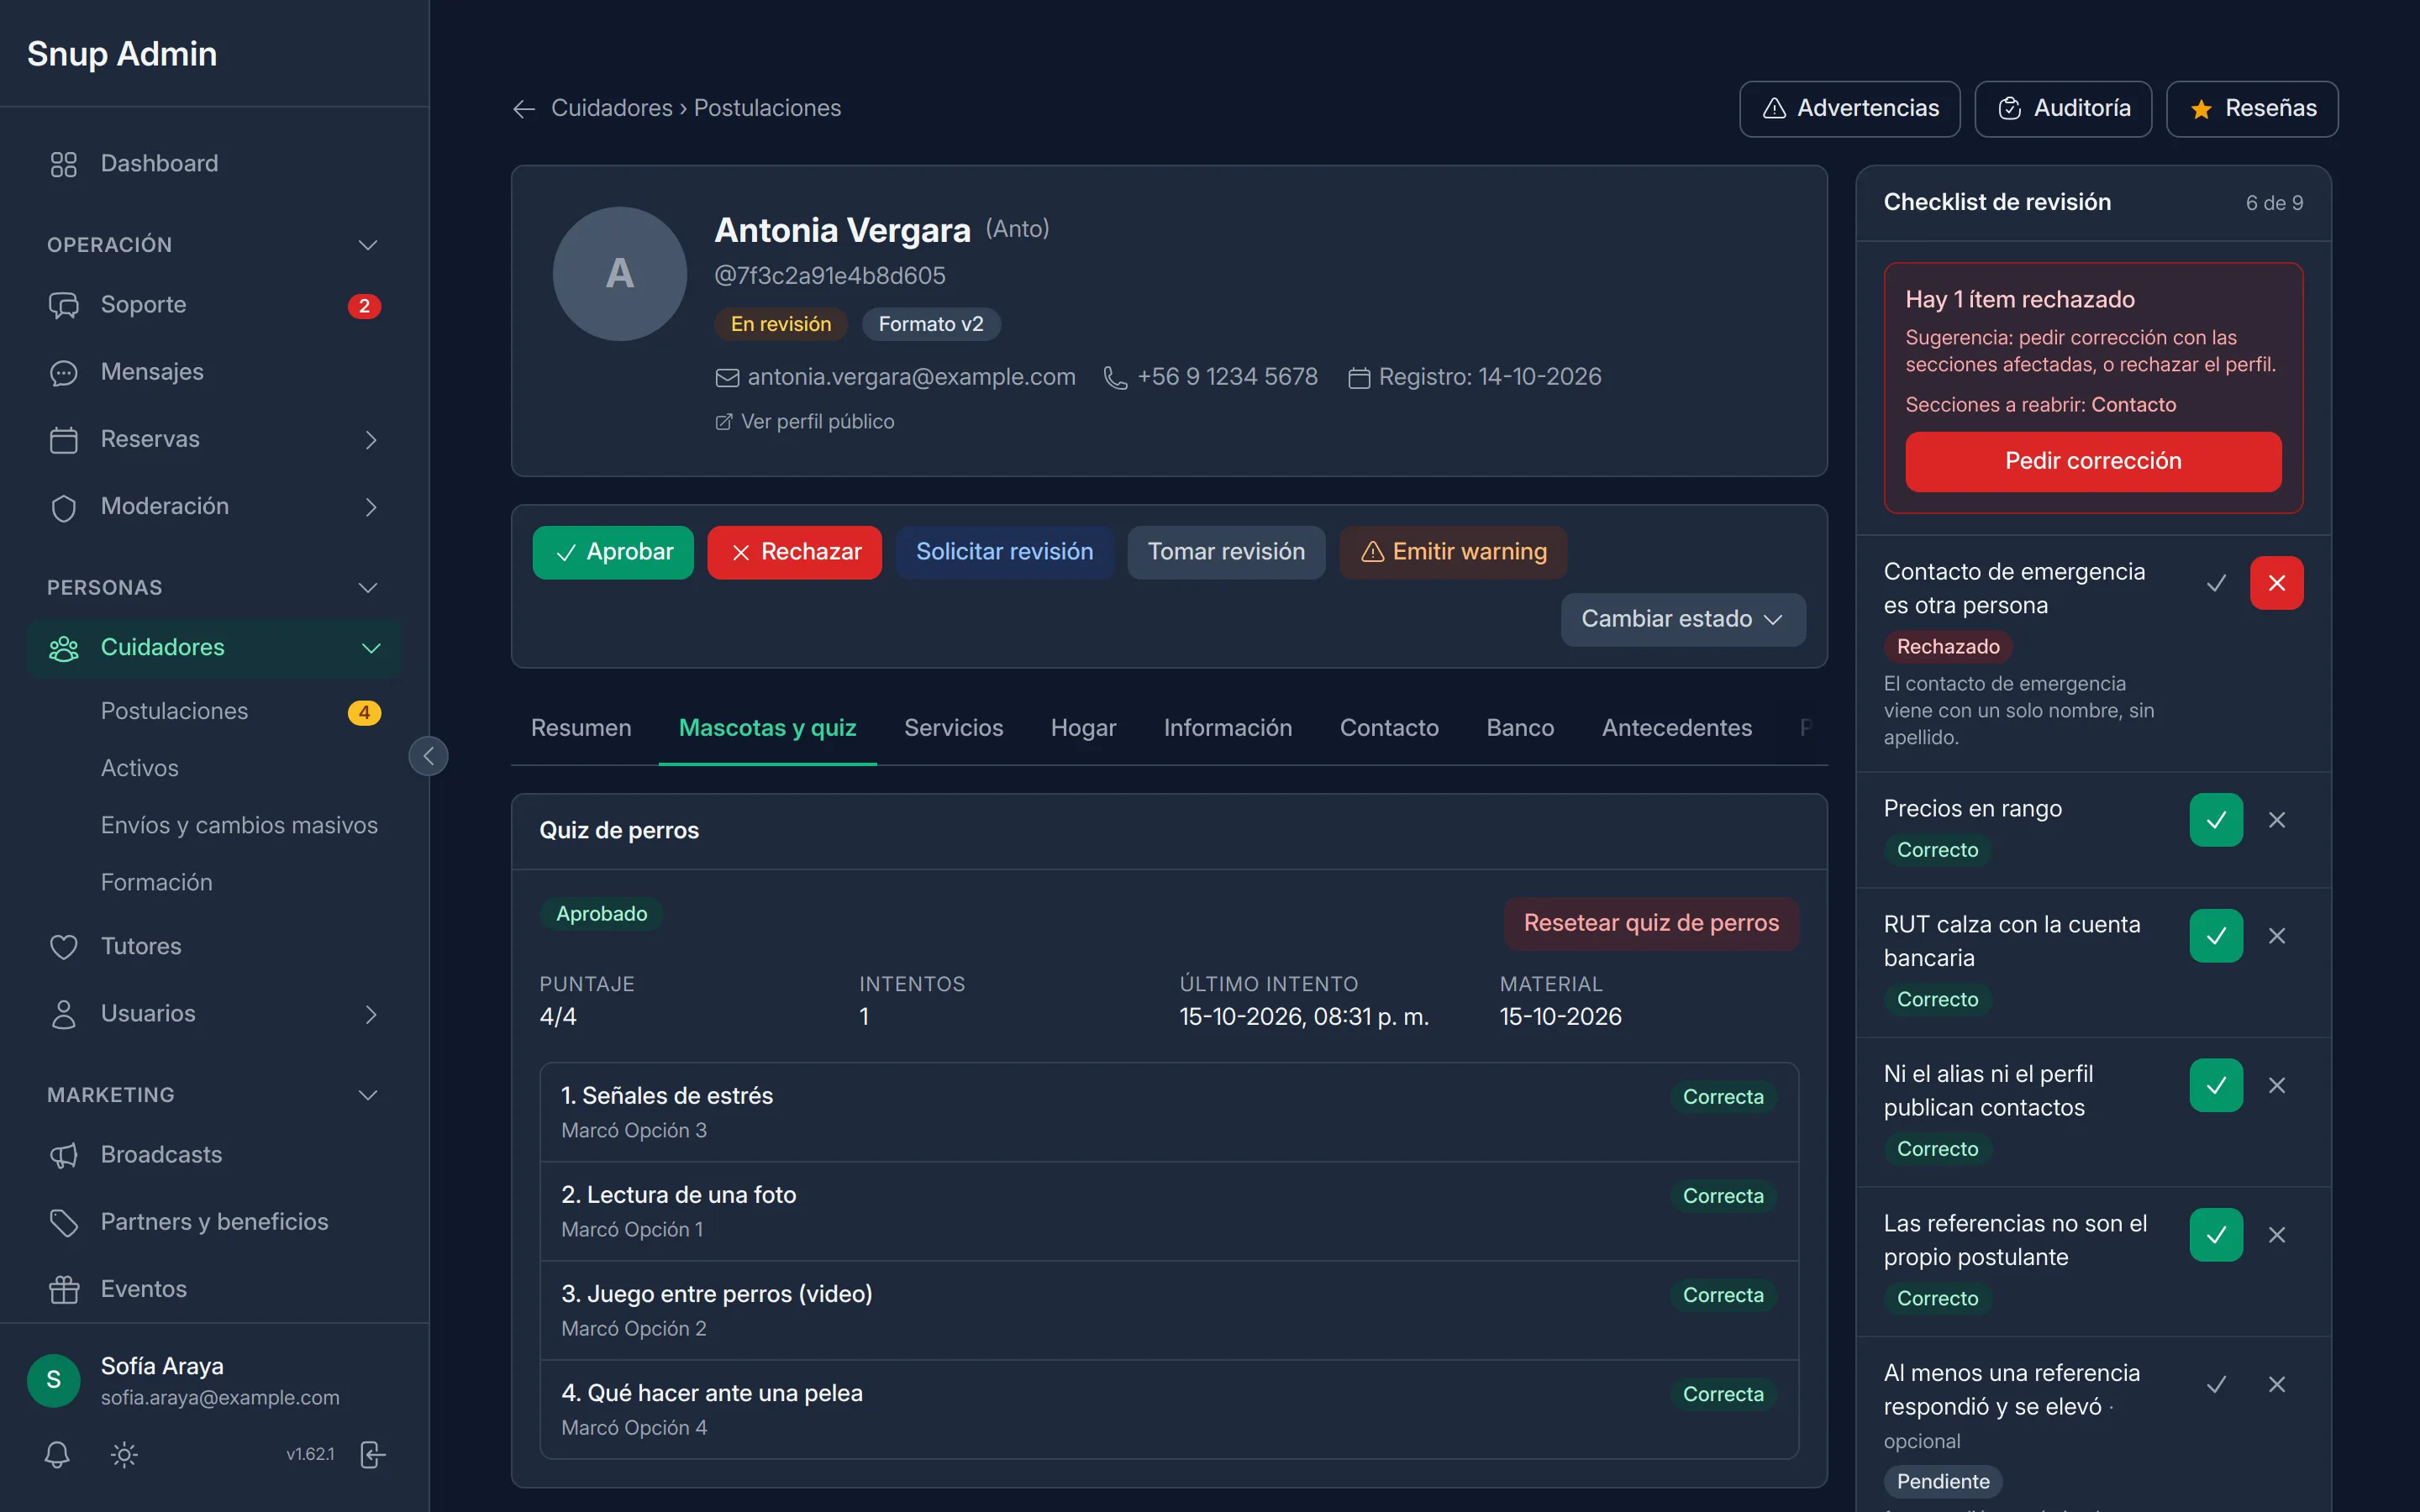
Task: Open the Cambiar estado dropdown
Action: point(1683,619)
